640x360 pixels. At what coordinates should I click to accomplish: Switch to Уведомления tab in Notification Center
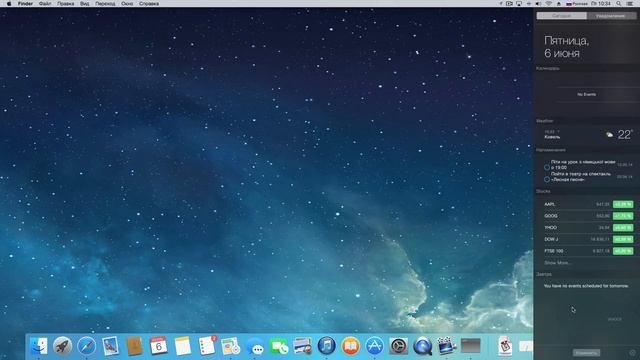pyautogui.click(x=611, y=16)
